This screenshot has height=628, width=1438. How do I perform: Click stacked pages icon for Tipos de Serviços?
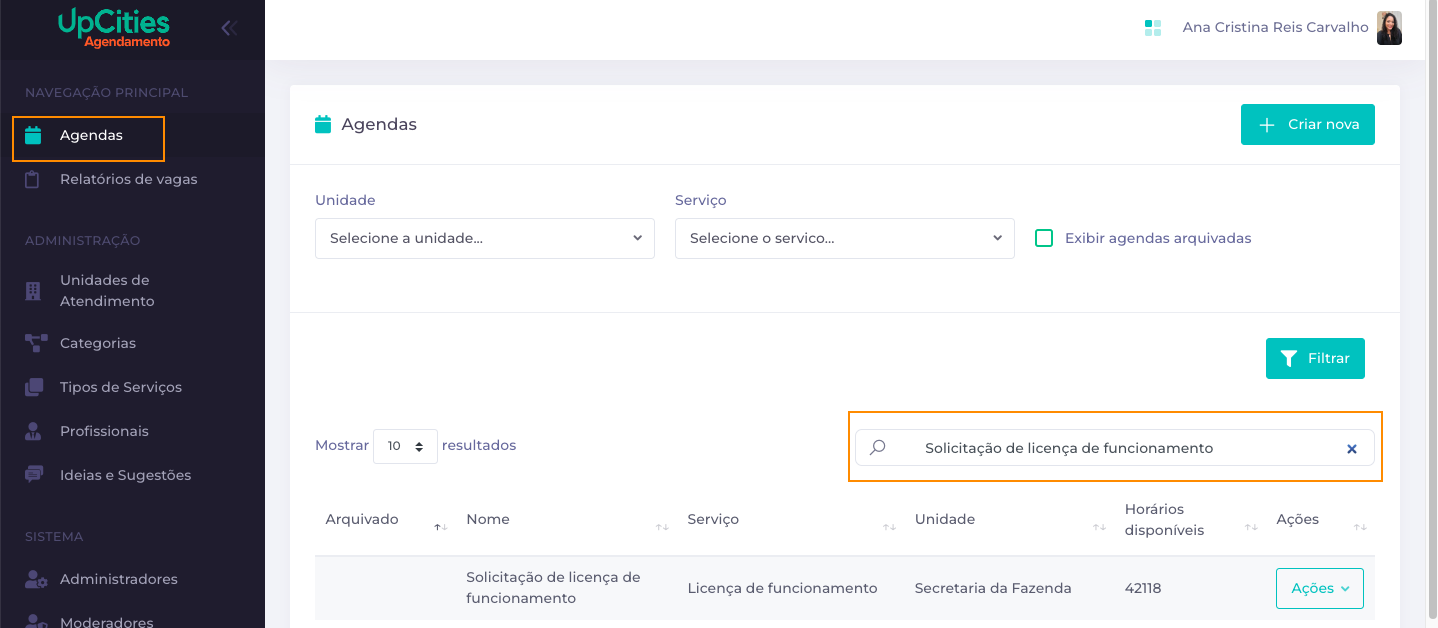(x=34, y=387)
